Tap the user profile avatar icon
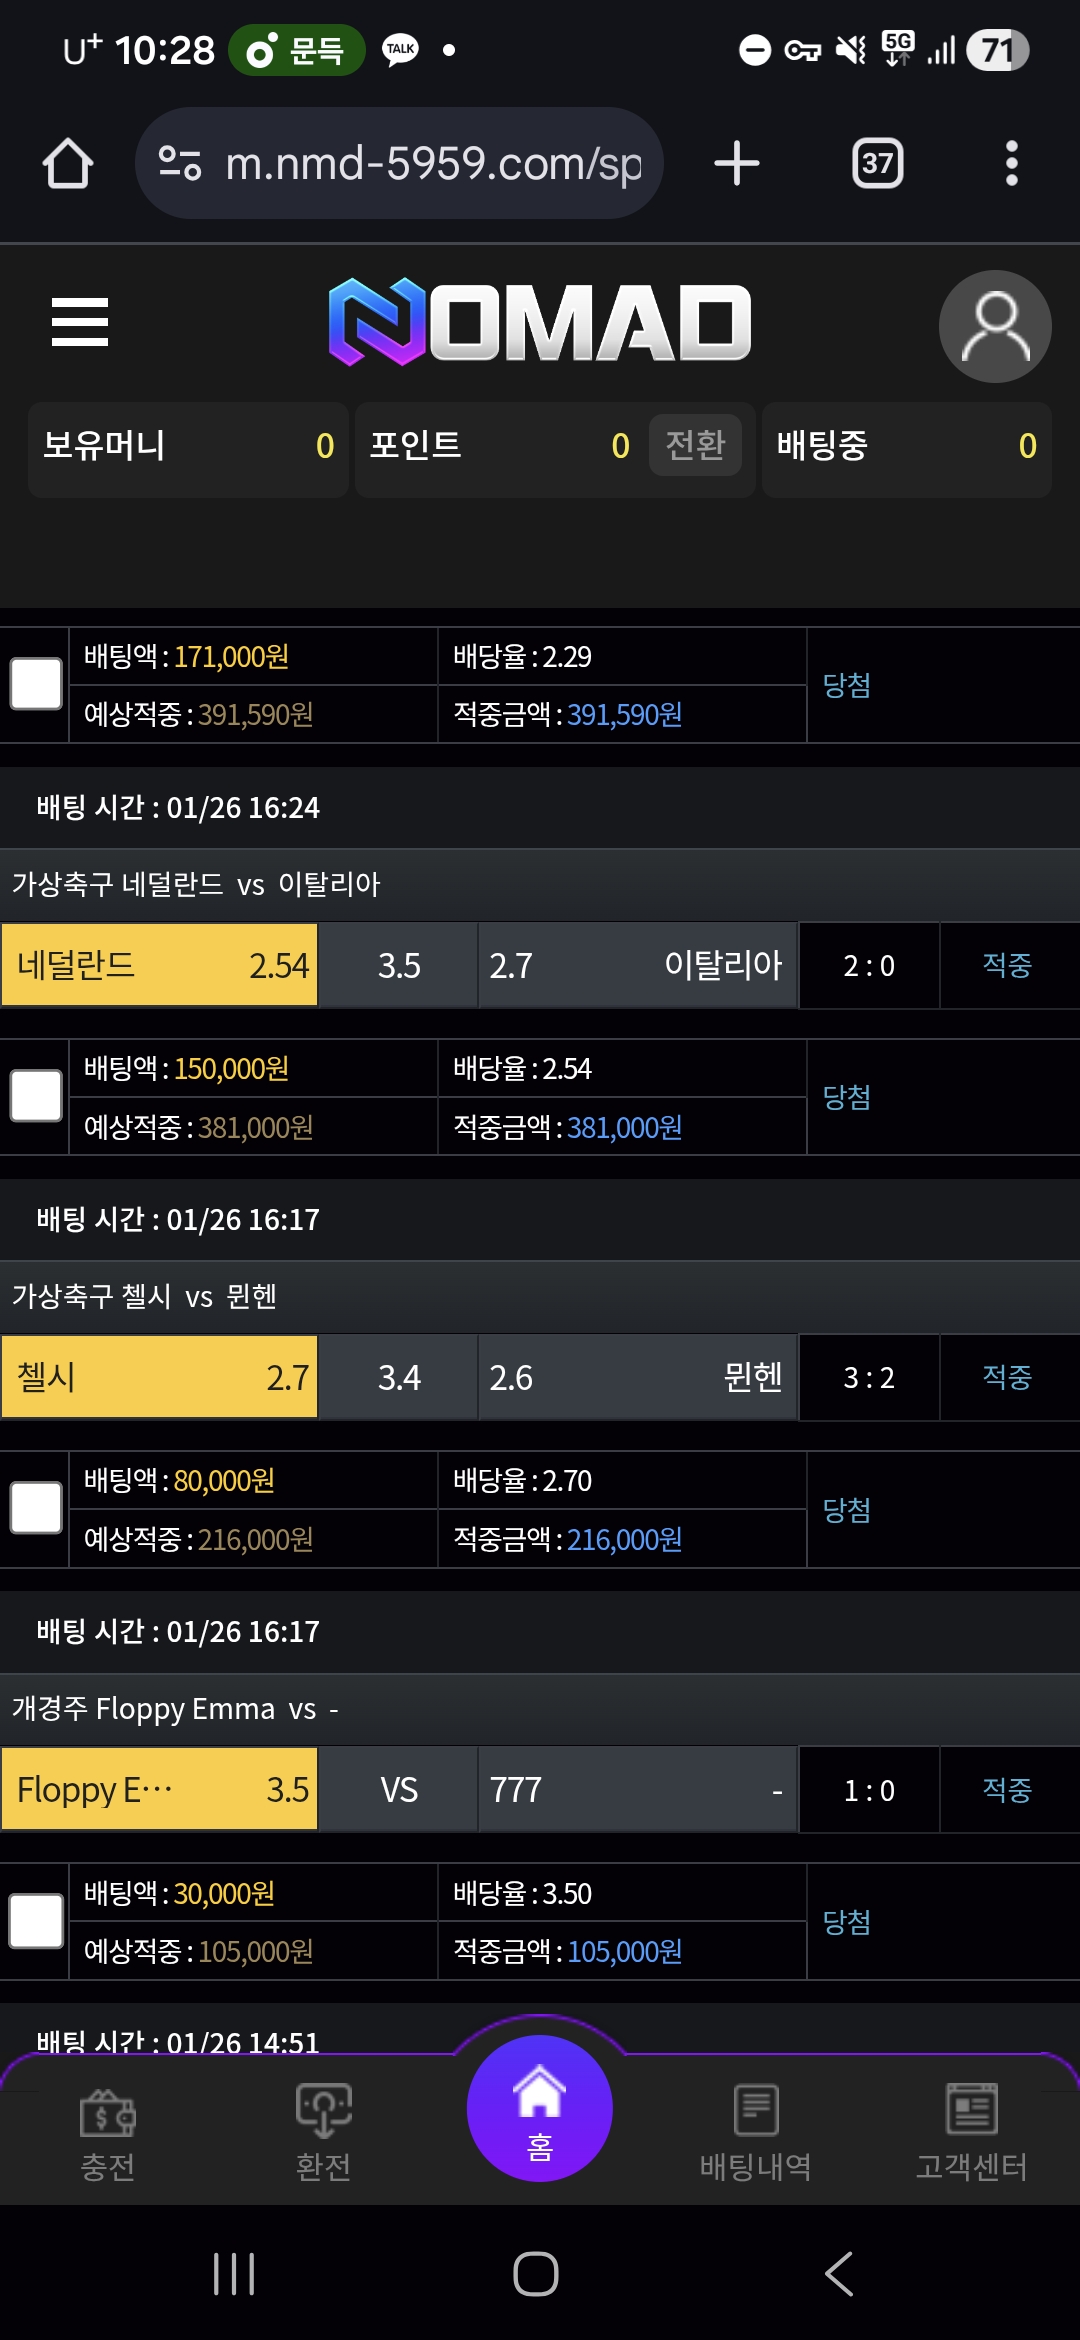Viewport: 1080px width, 2340px height. [x=994, y=326]
